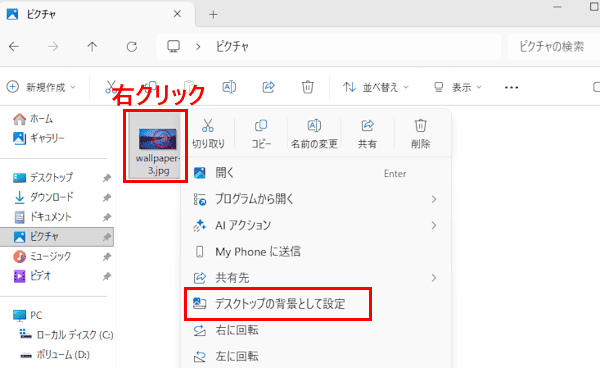This screenshot has width=600, height=368.
Task: Open the 並べ替え sort dropdown
Action: (375, 87)
